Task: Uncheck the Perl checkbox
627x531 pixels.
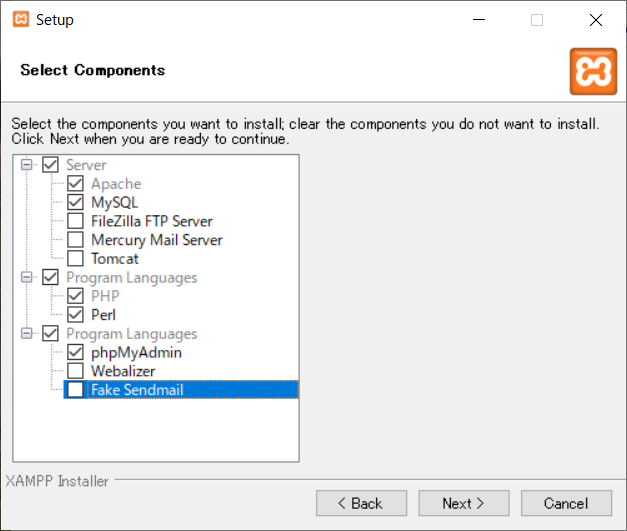Action: coord(75,315)
